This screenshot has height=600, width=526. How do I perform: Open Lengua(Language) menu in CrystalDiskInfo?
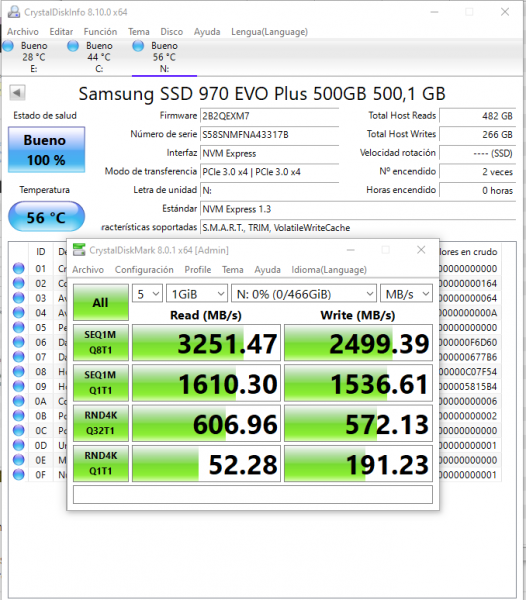pos(269,31)
